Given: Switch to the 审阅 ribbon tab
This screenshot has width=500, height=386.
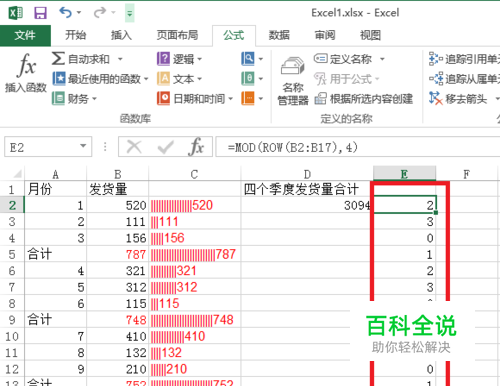Looking at the screenshot, I should [x=325, y=35].
